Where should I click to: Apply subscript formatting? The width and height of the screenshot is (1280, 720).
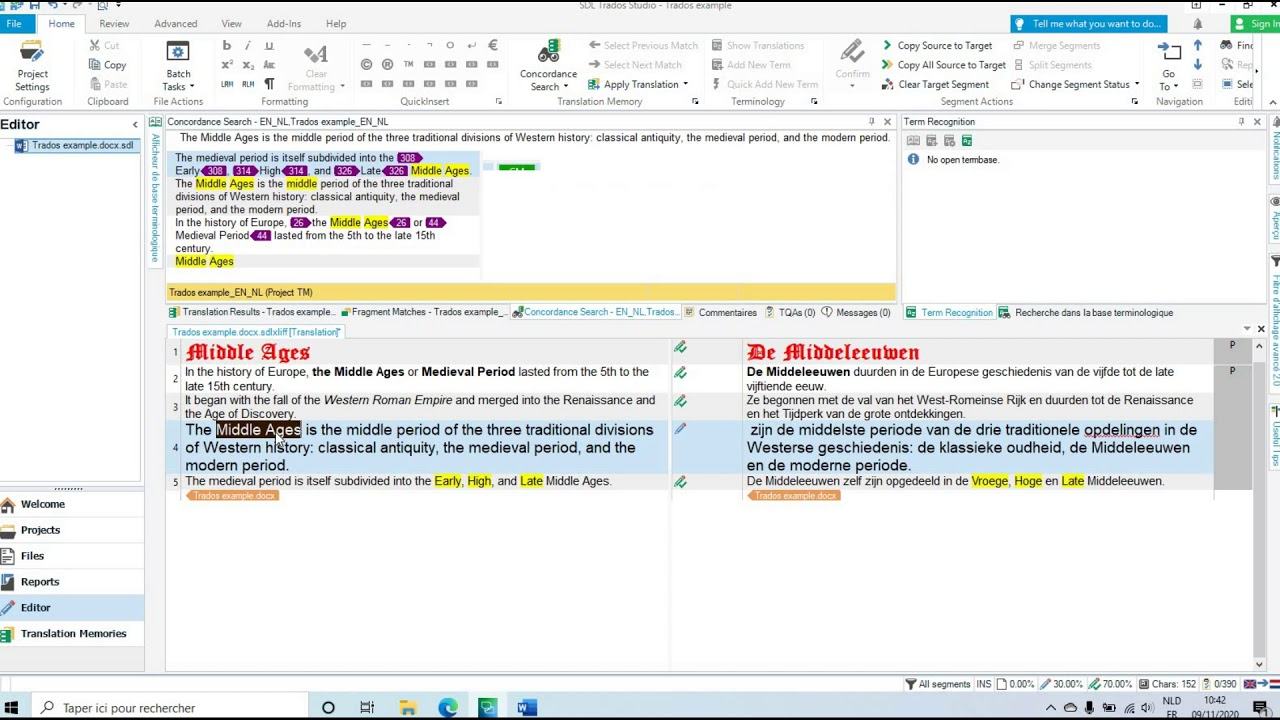click(248, 65)
